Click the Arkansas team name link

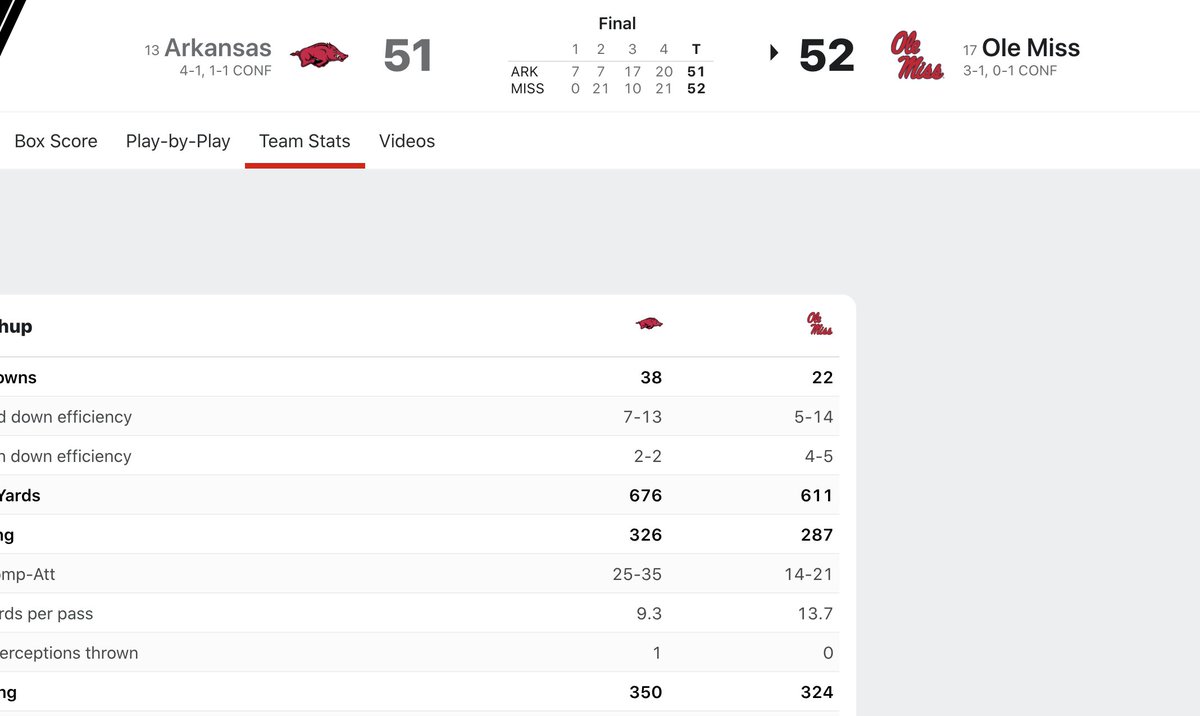tap(217, 47)
